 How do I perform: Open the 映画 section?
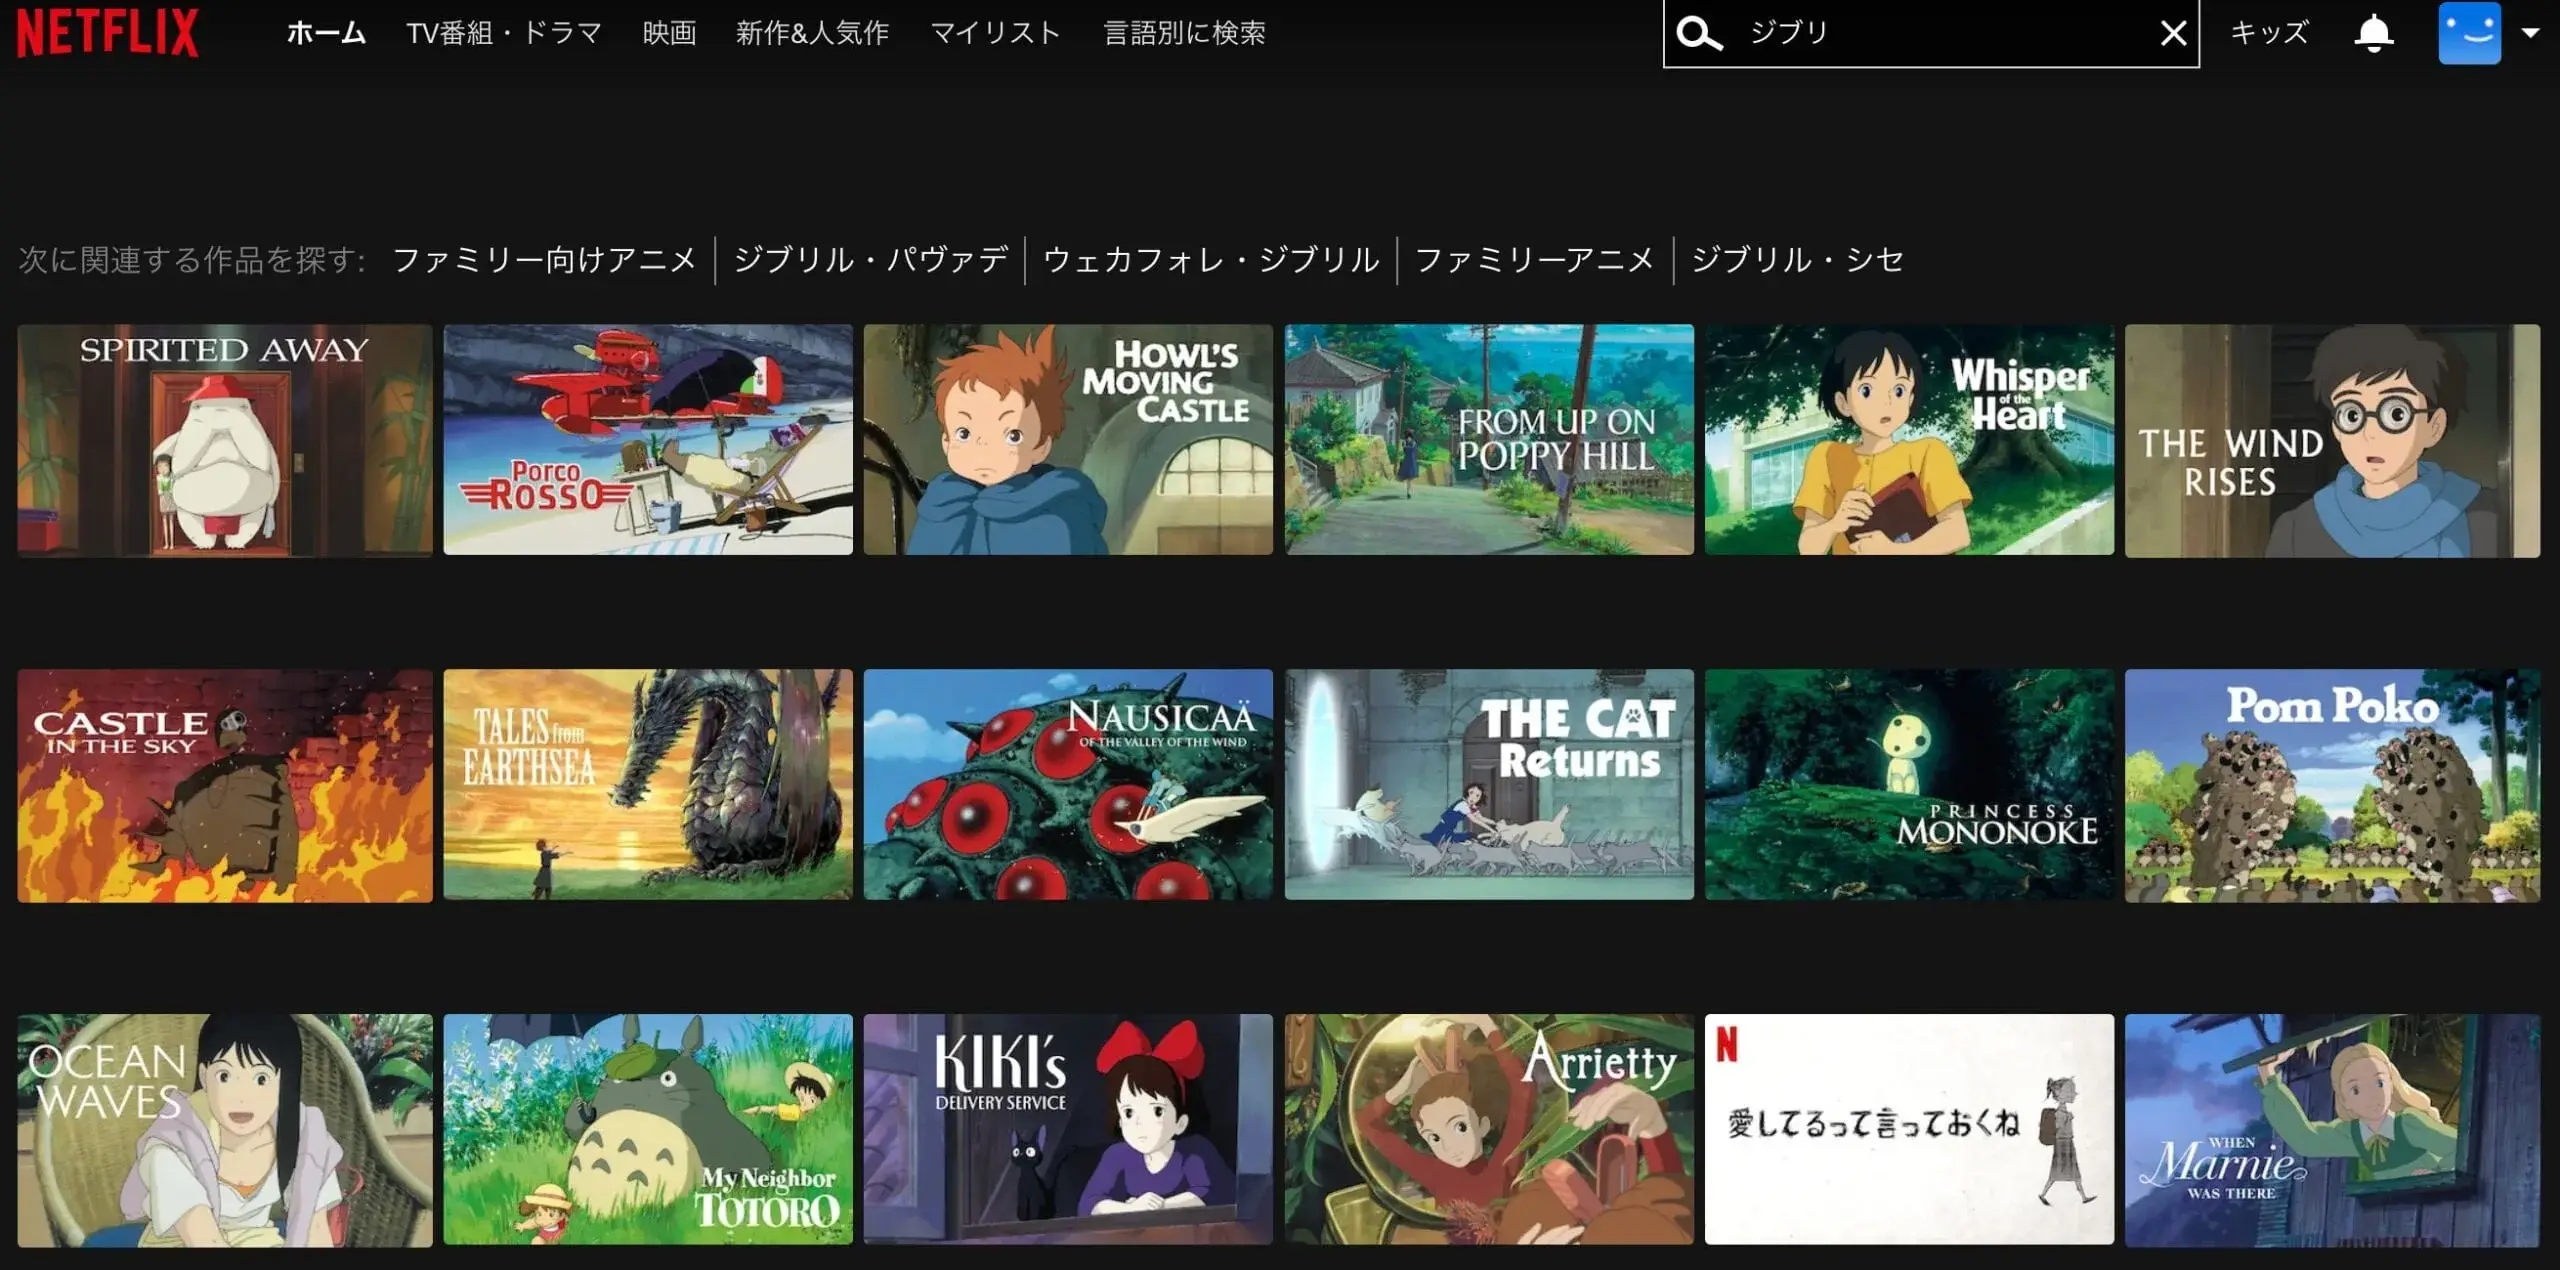pyautogui.click(x=669, y=33)
